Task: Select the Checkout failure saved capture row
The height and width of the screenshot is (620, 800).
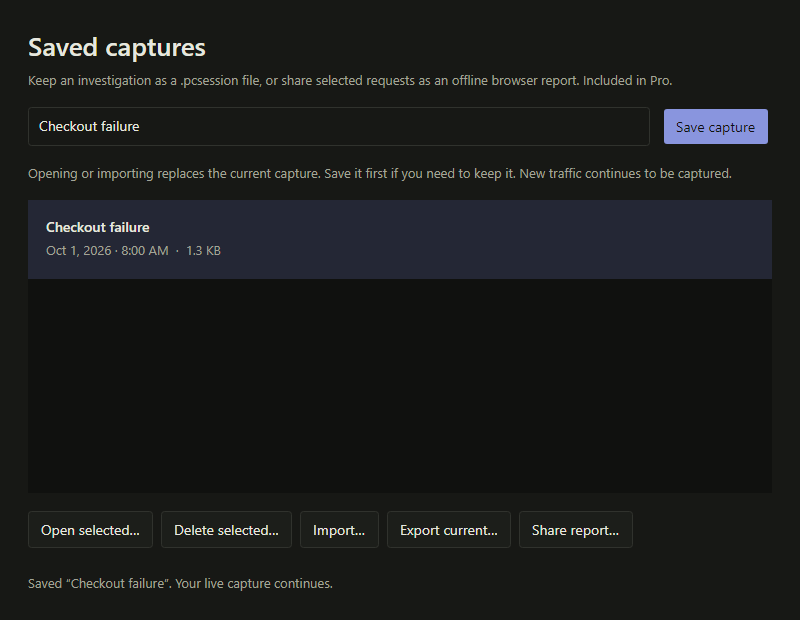Action: pyautogui.click(x=399, y=239)
